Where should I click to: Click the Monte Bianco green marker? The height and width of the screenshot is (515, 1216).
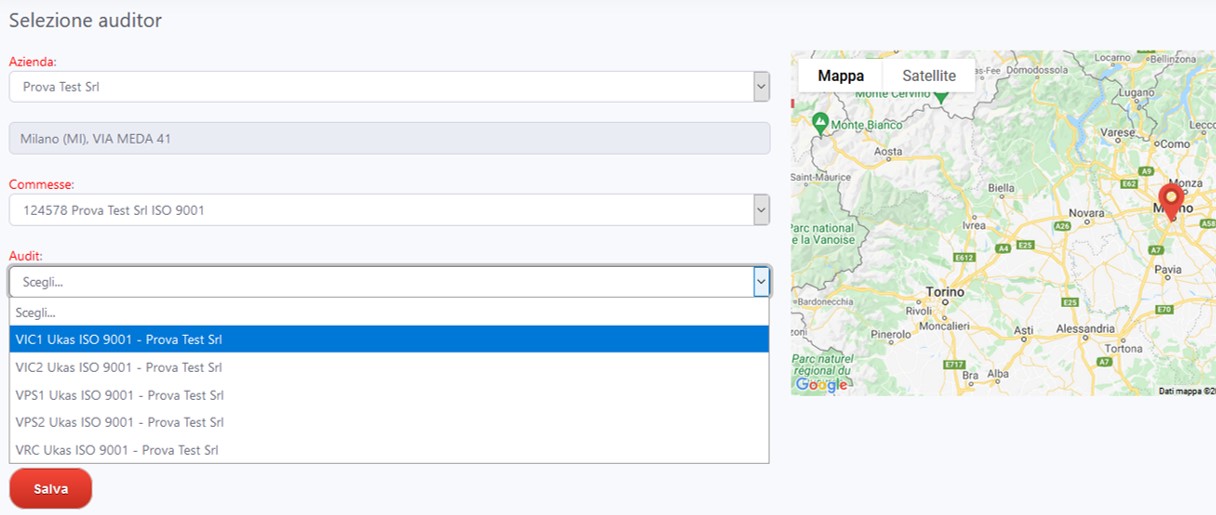pyautogui.click(x=821, y=123)
